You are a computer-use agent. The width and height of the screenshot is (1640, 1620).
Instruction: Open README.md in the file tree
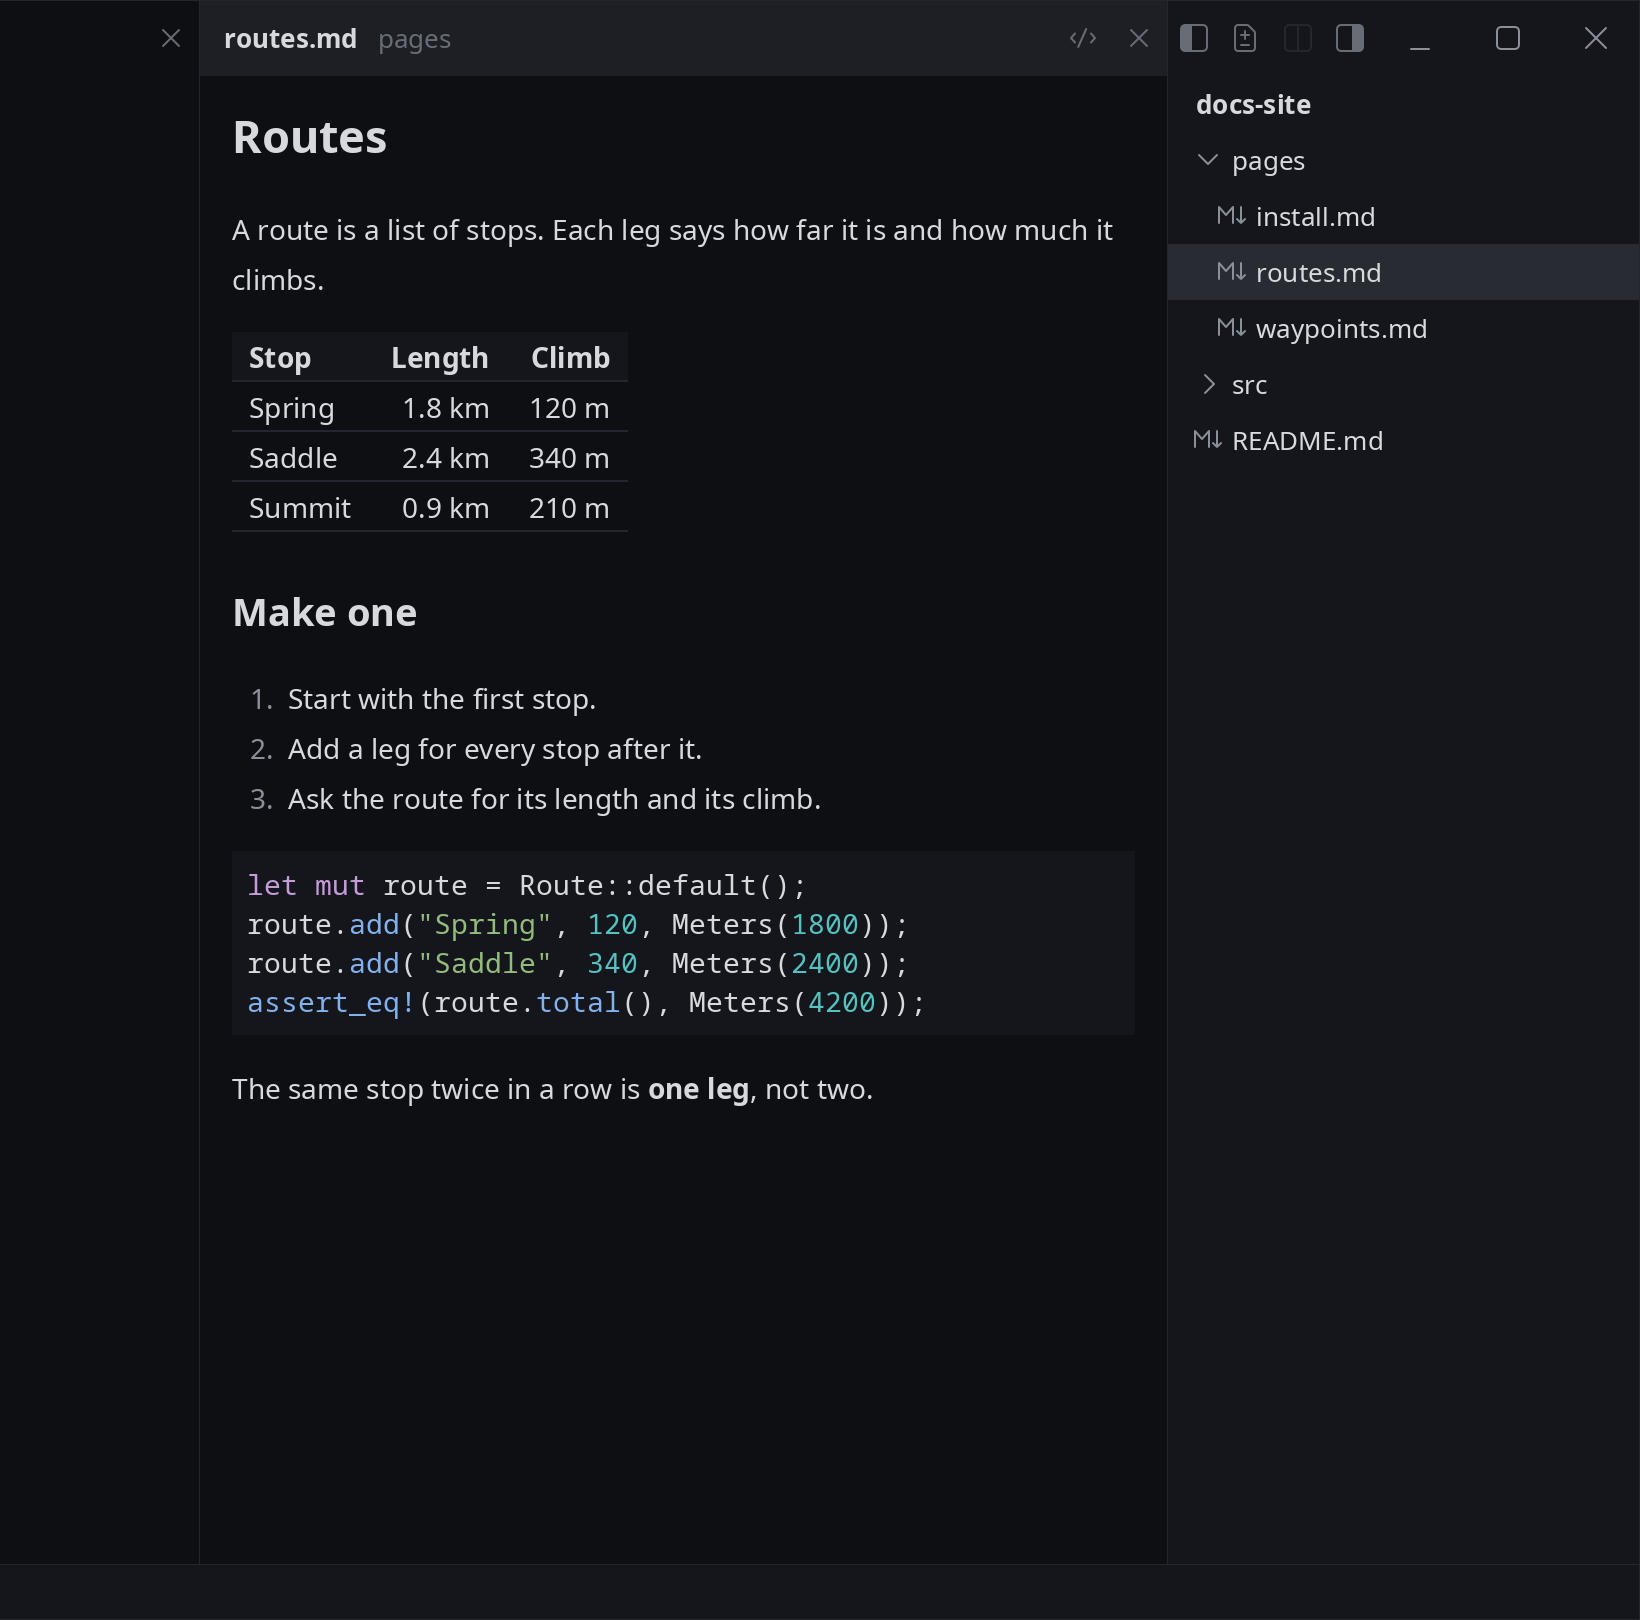click(x=1403, y=440)
